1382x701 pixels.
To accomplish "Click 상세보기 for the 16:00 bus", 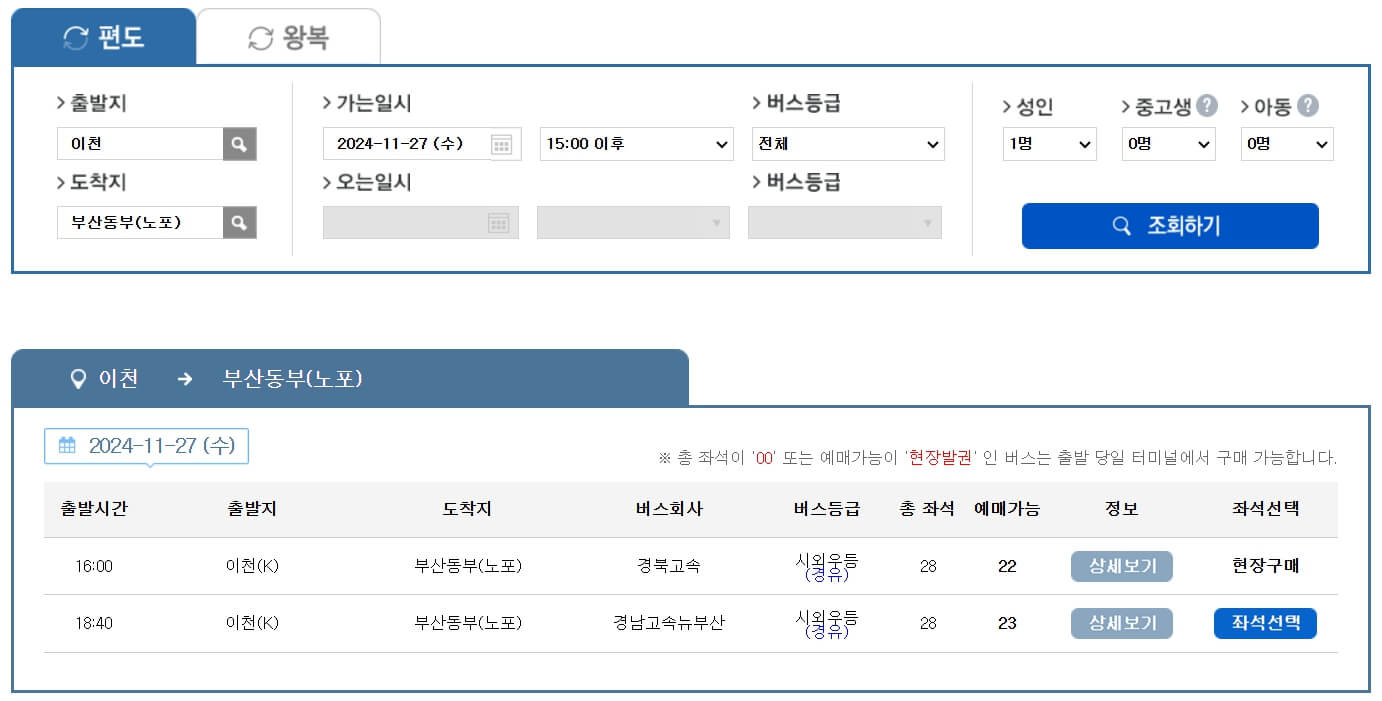I will click(x=1122, y=566).
